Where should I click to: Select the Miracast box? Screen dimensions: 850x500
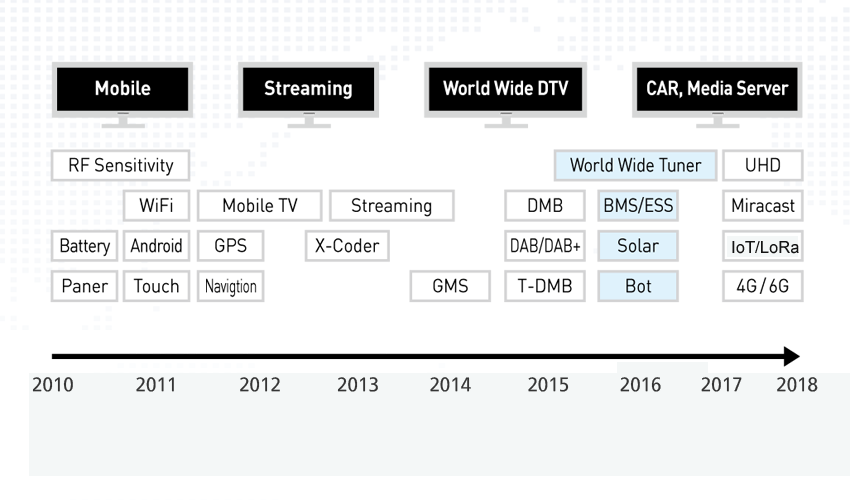[763, 206]
